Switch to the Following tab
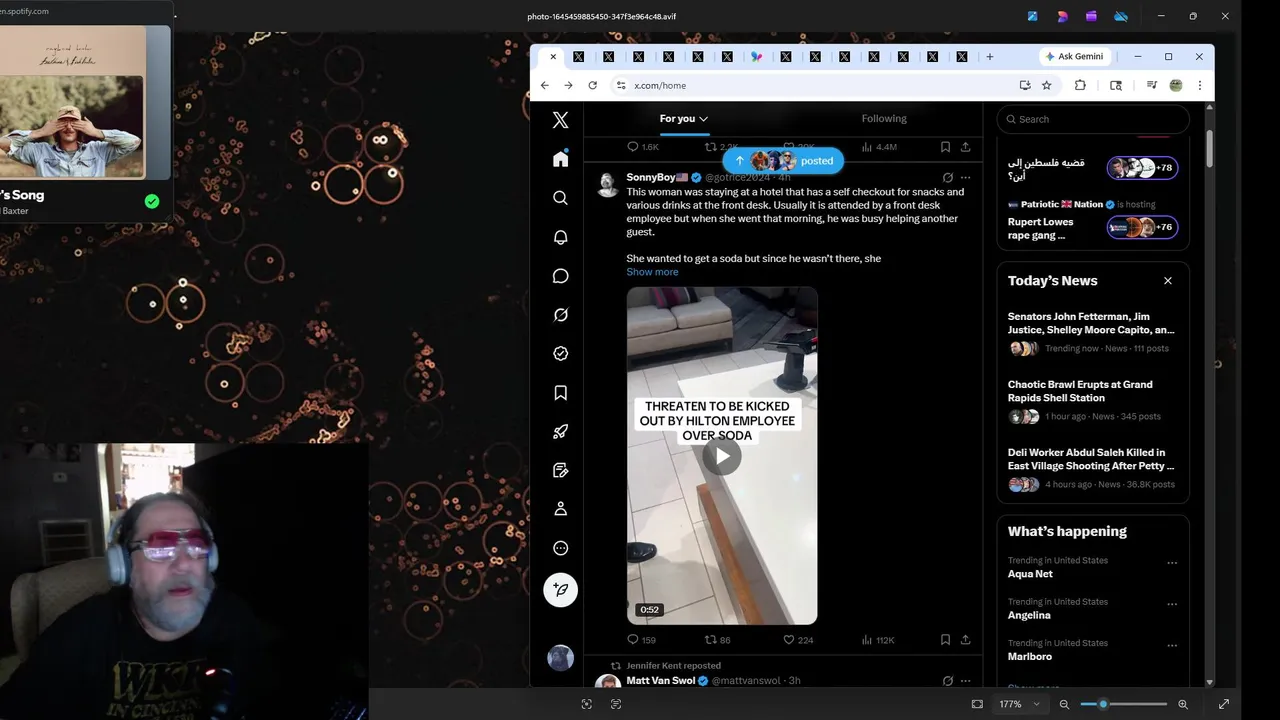Screen dimensions: 1280x720 884,118
